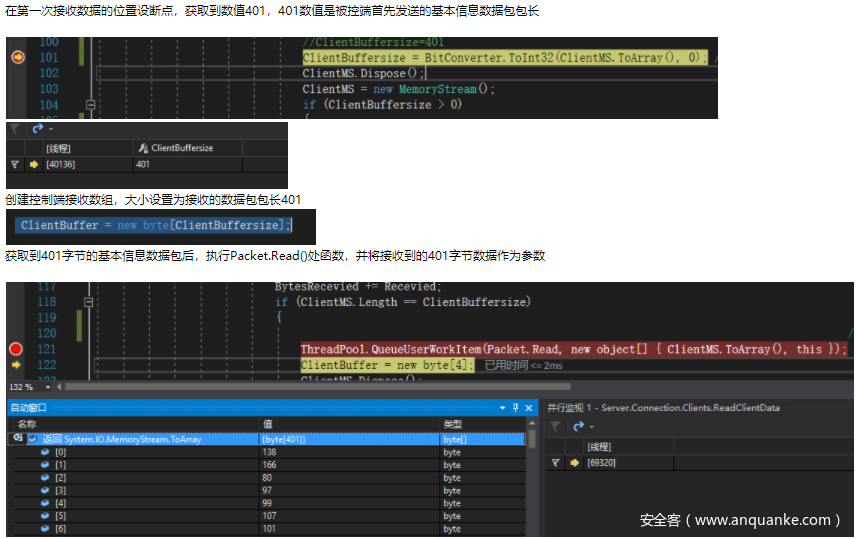Screen dimensions: 856x539
Task: Open the Autos window options dropdown arrow
Action: (502, 408)
